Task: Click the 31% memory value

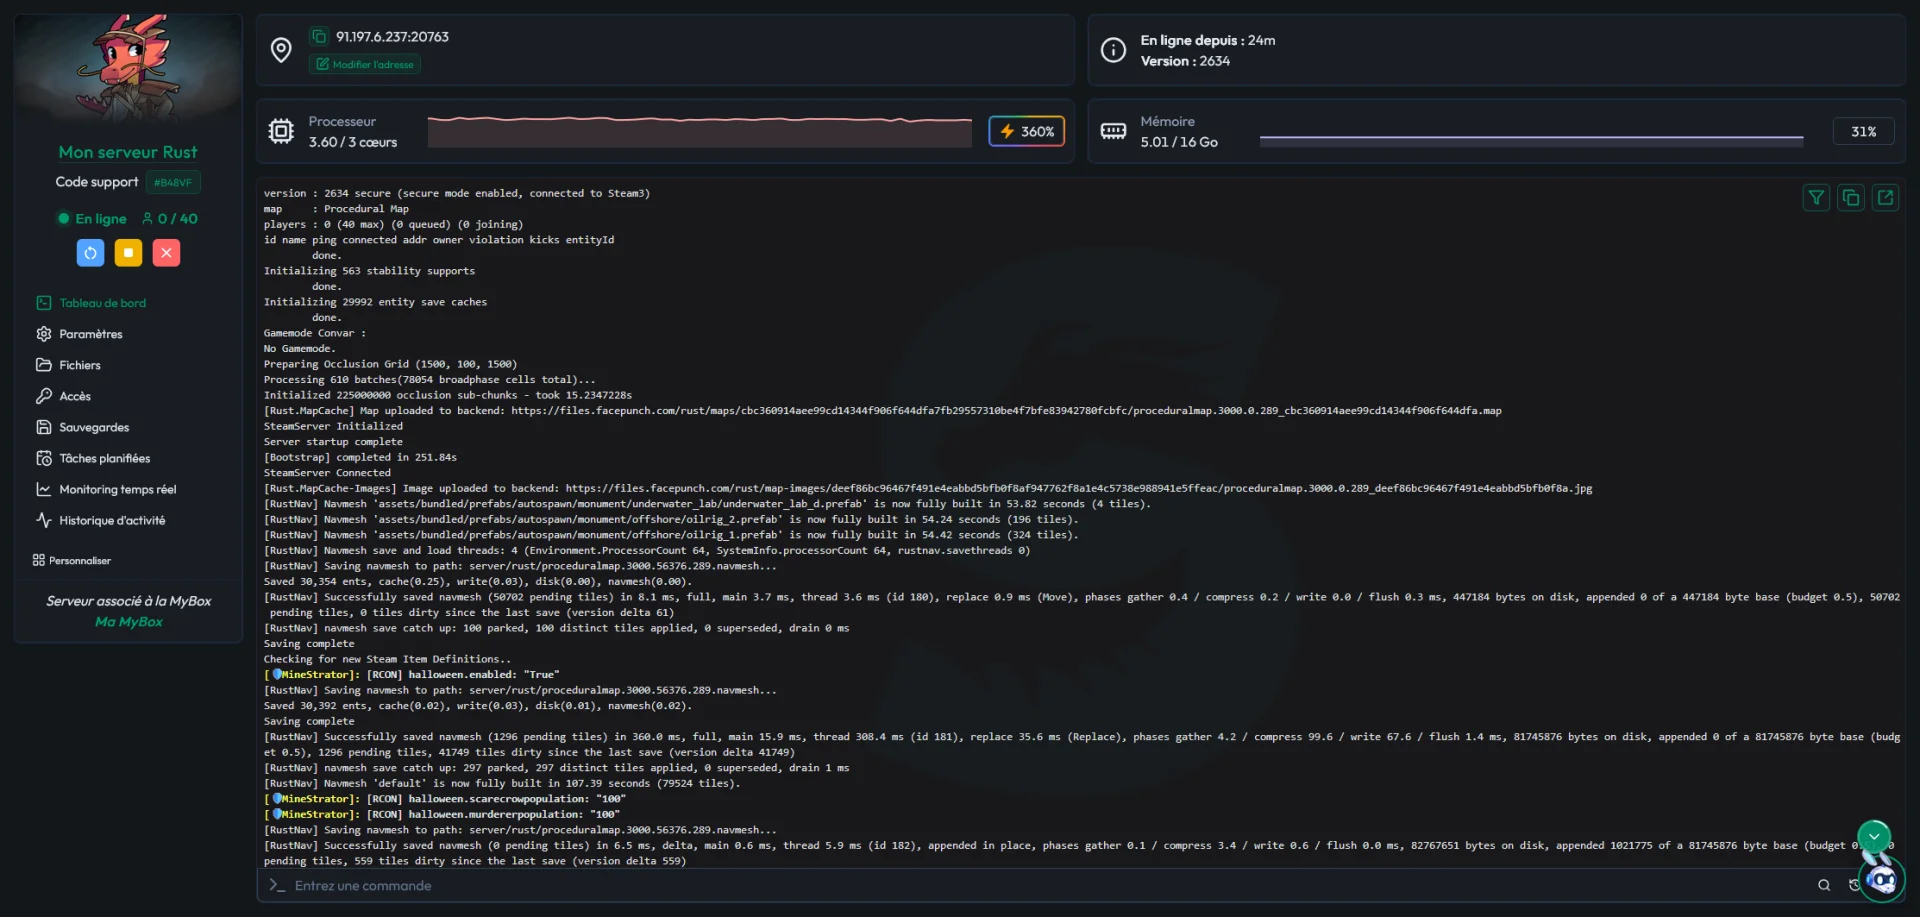Action: point(1863,131)
